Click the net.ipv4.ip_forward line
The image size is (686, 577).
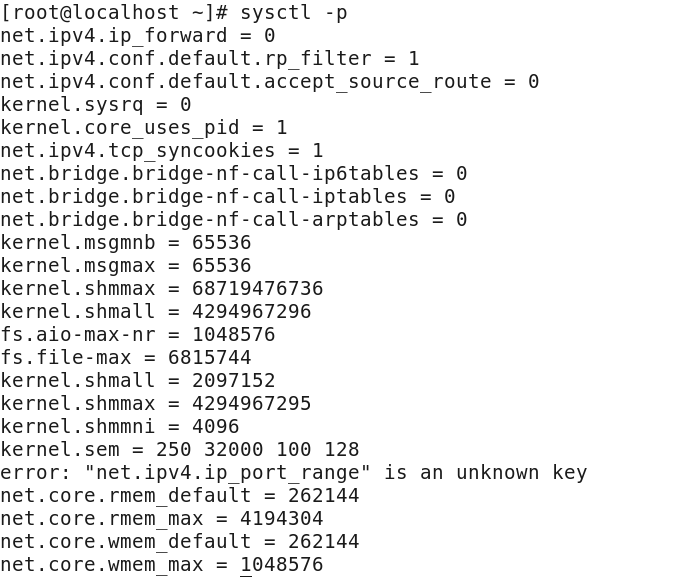[x=138, y=36]
